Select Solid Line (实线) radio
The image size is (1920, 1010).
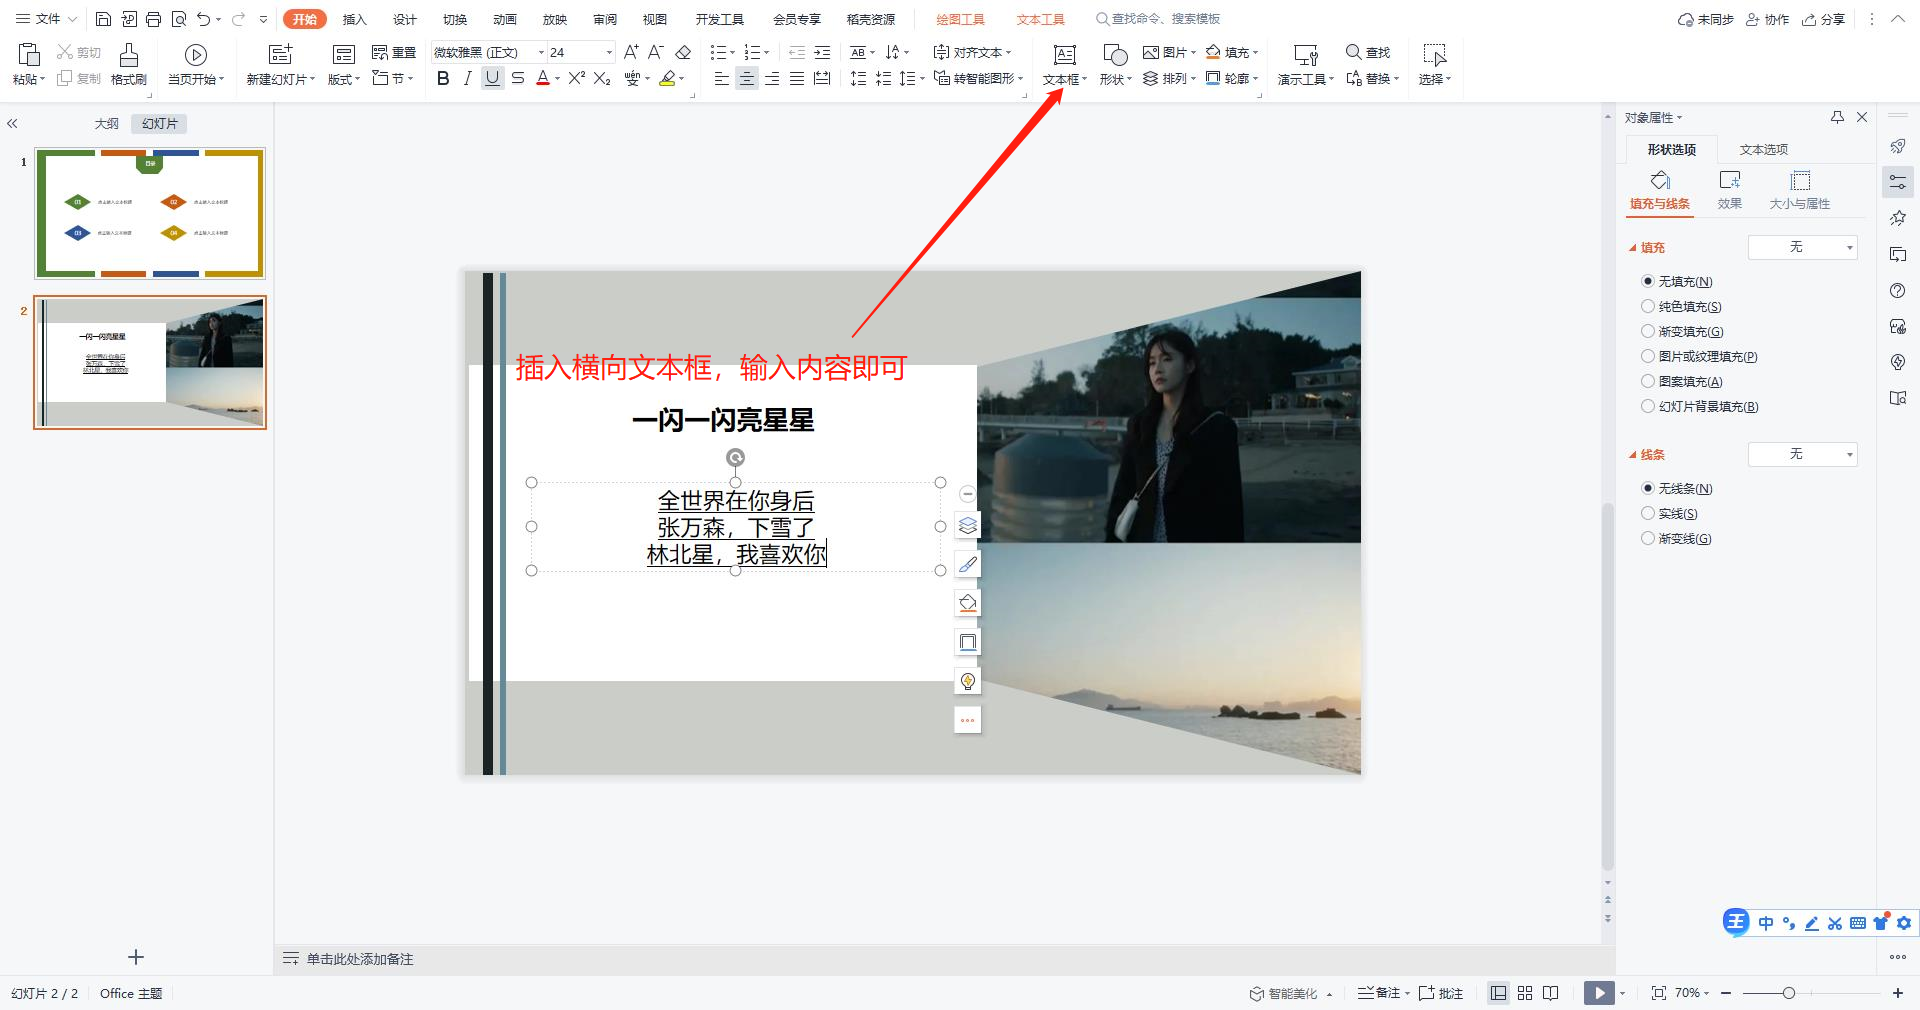(1648, 513)
